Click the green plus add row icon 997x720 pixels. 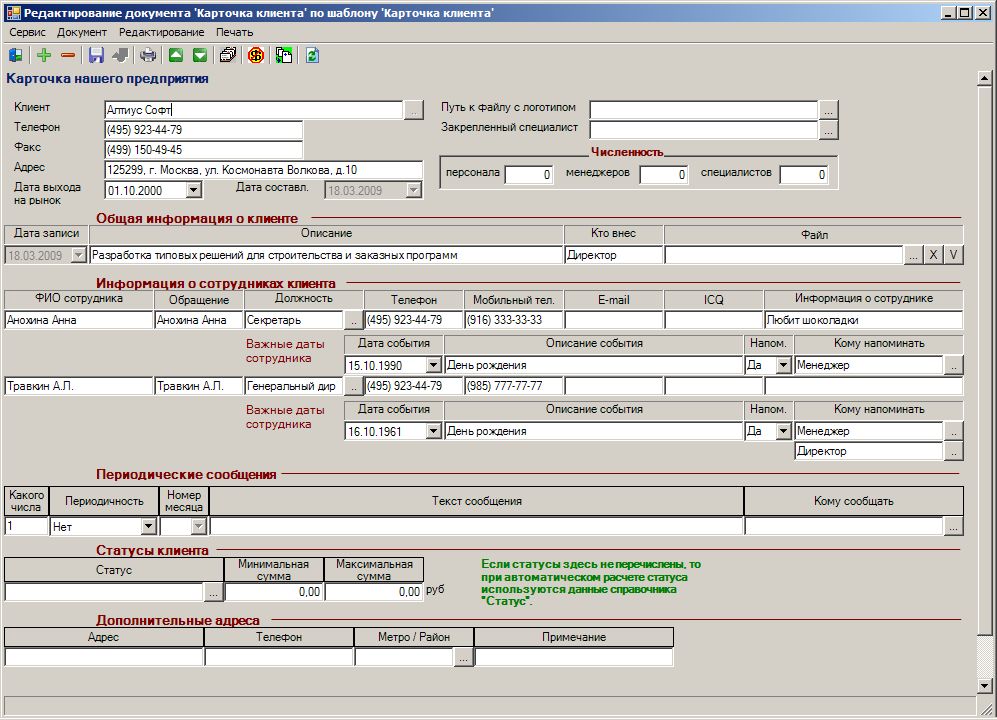[x=44, y=55]
